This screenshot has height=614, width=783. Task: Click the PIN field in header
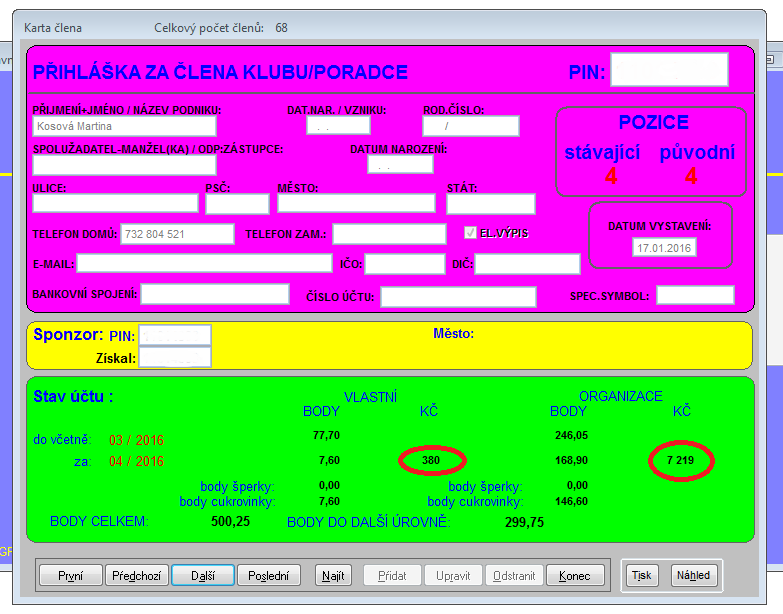point(669,71)
